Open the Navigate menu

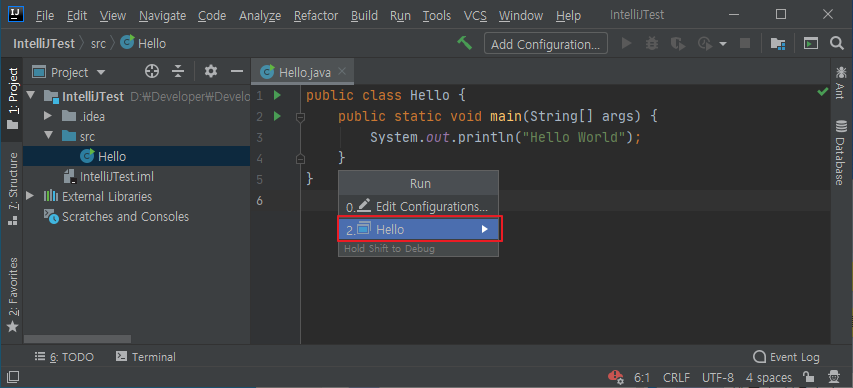(x=162, y=16)
